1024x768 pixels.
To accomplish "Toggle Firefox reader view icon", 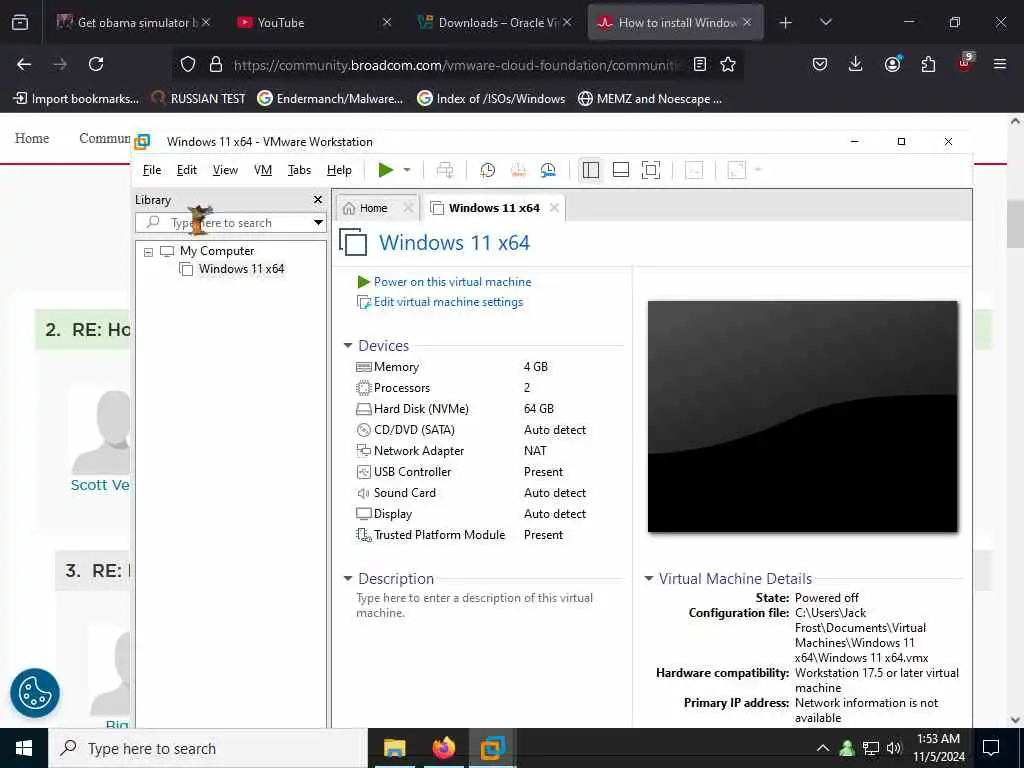I will click(699, 64).
